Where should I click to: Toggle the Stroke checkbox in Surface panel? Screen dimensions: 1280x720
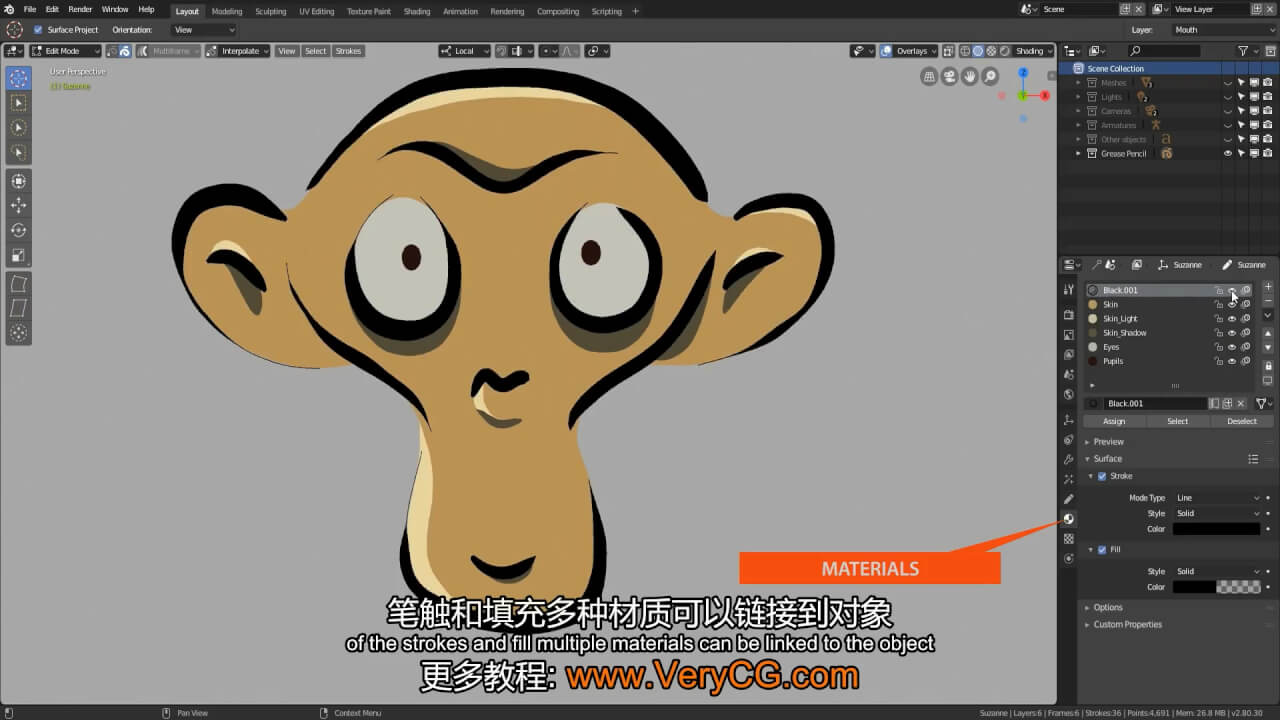[x=1102, y=476]
